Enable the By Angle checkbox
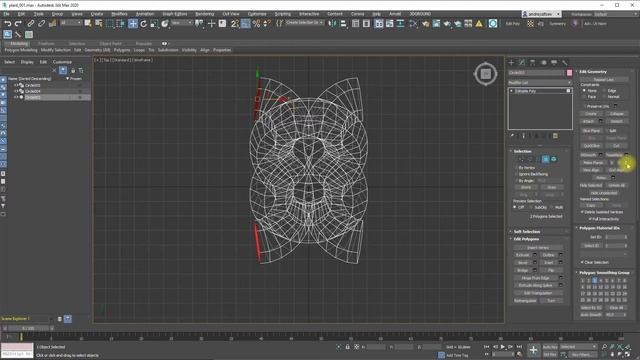Viewport: 640px width, 360px height. pos(516,180)
